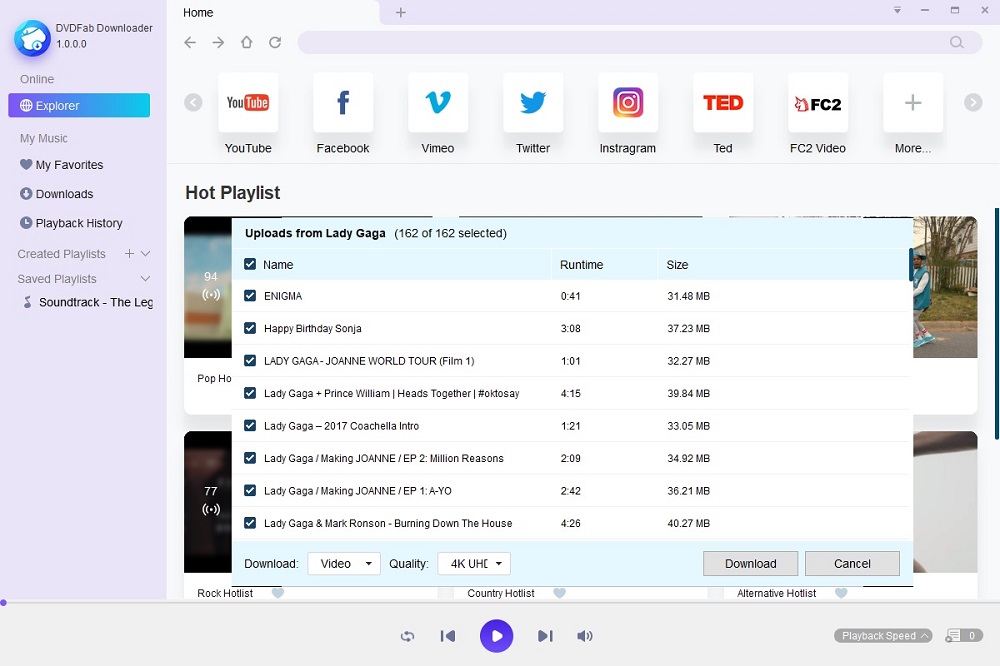
Task: Go forward with the browser forward arrow
Action: click(x=218, y=42)
